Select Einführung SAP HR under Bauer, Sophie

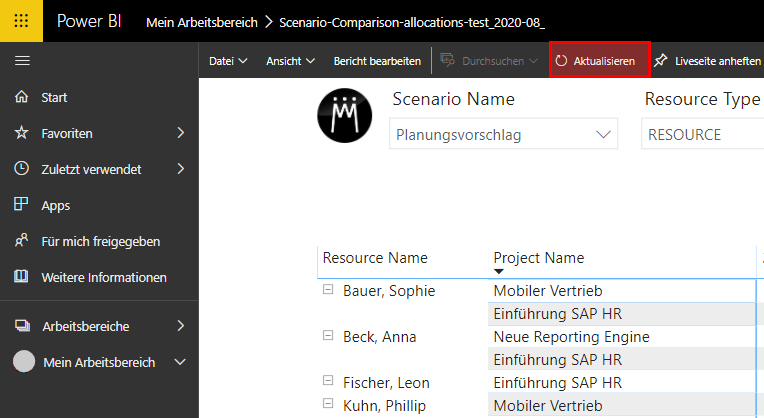(x=558, y=314)
